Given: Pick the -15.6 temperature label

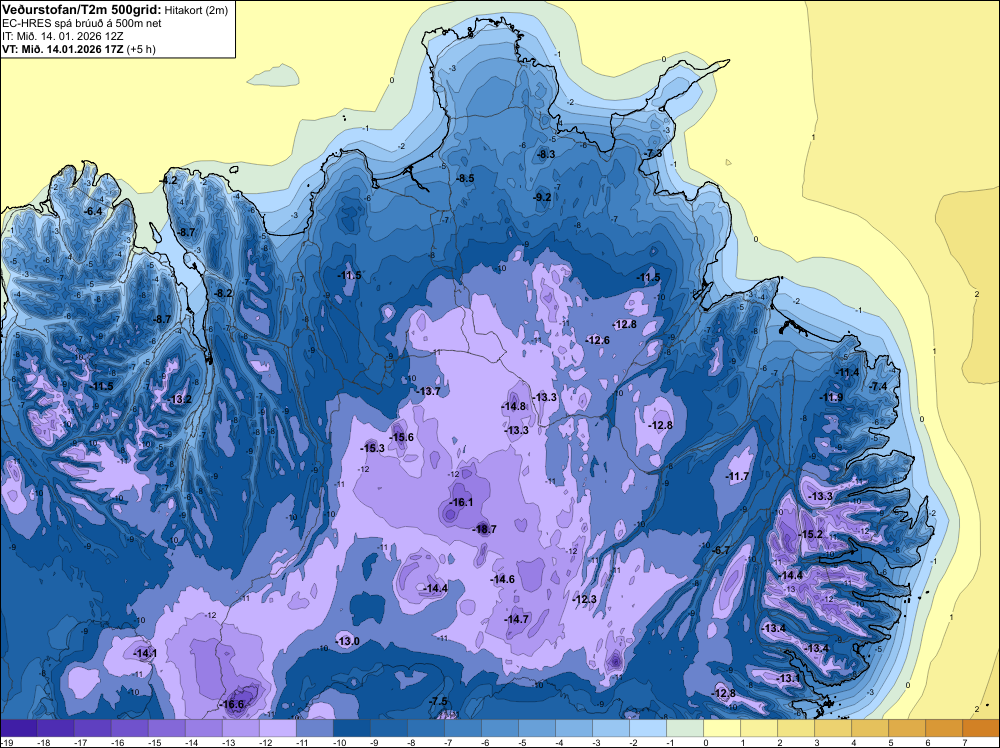Looking at the screenshot, I should [402, 437].
